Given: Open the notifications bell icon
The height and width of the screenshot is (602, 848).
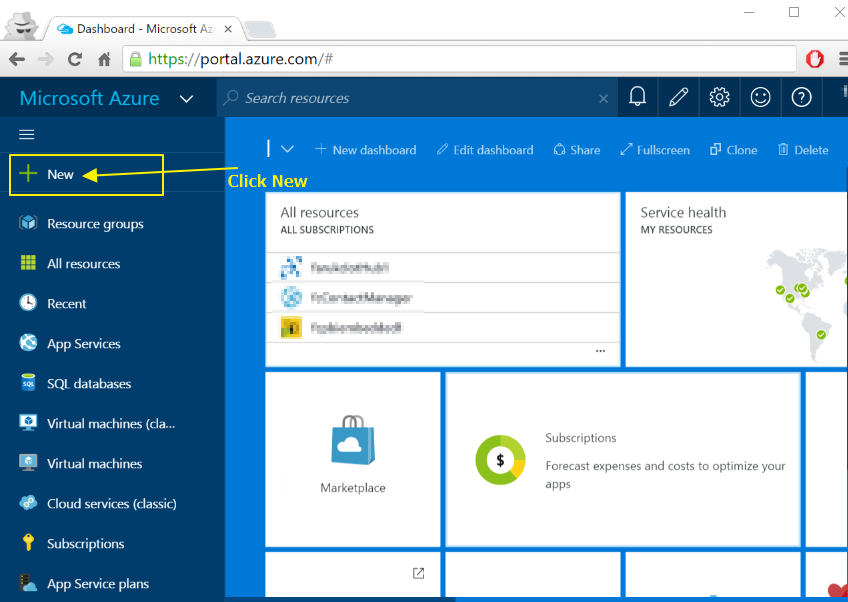Looking at the screenshot, I should (637, 97).
